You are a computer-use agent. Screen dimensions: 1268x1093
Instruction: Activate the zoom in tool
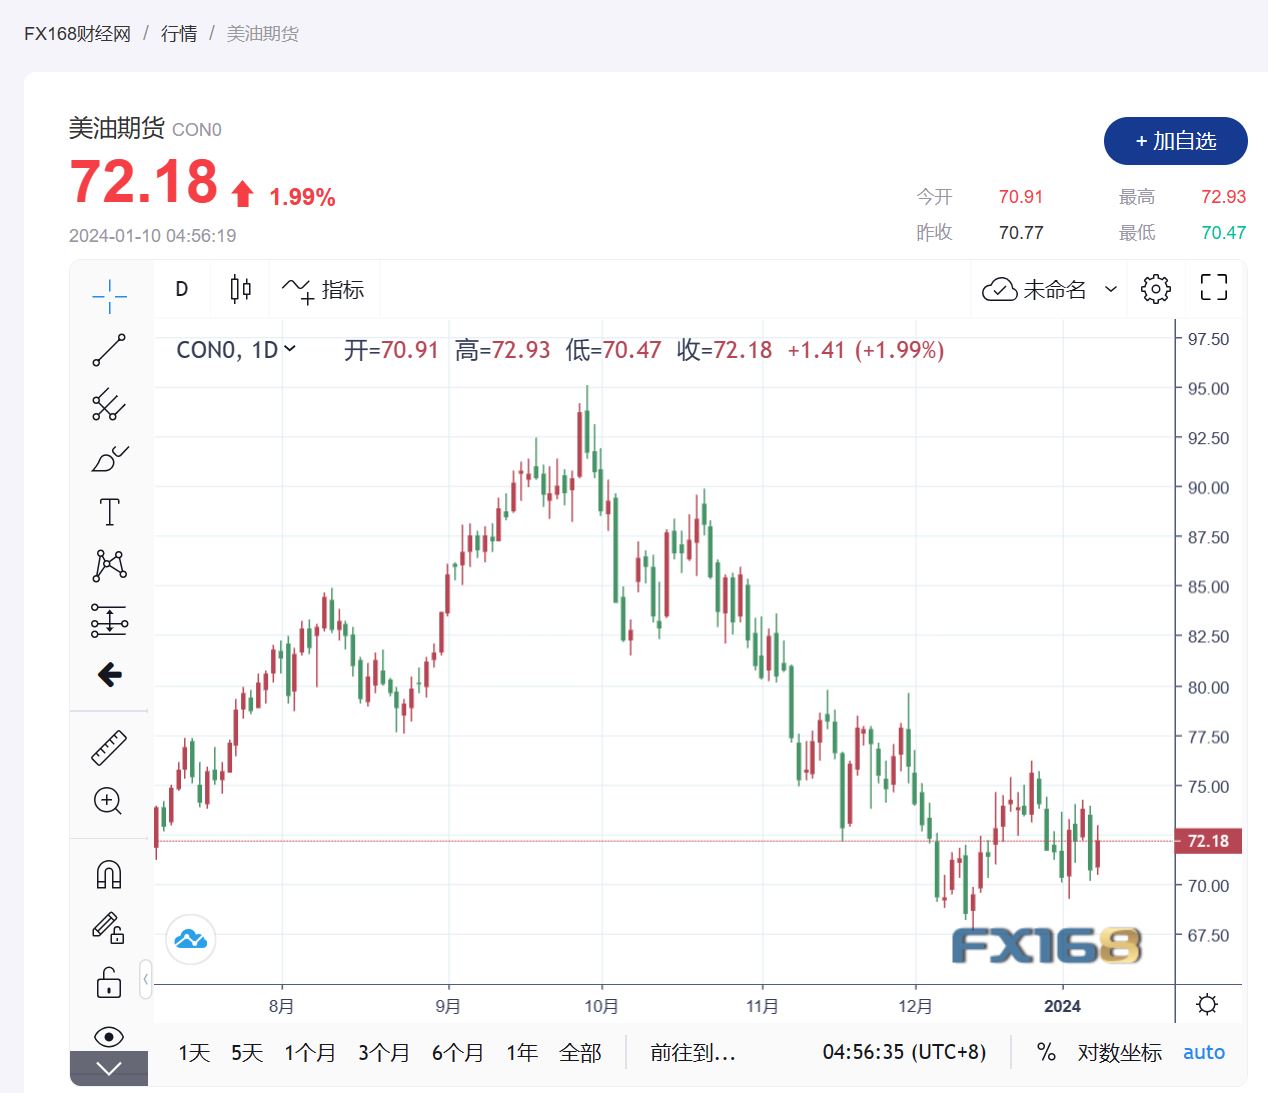(x=108, y=801)
